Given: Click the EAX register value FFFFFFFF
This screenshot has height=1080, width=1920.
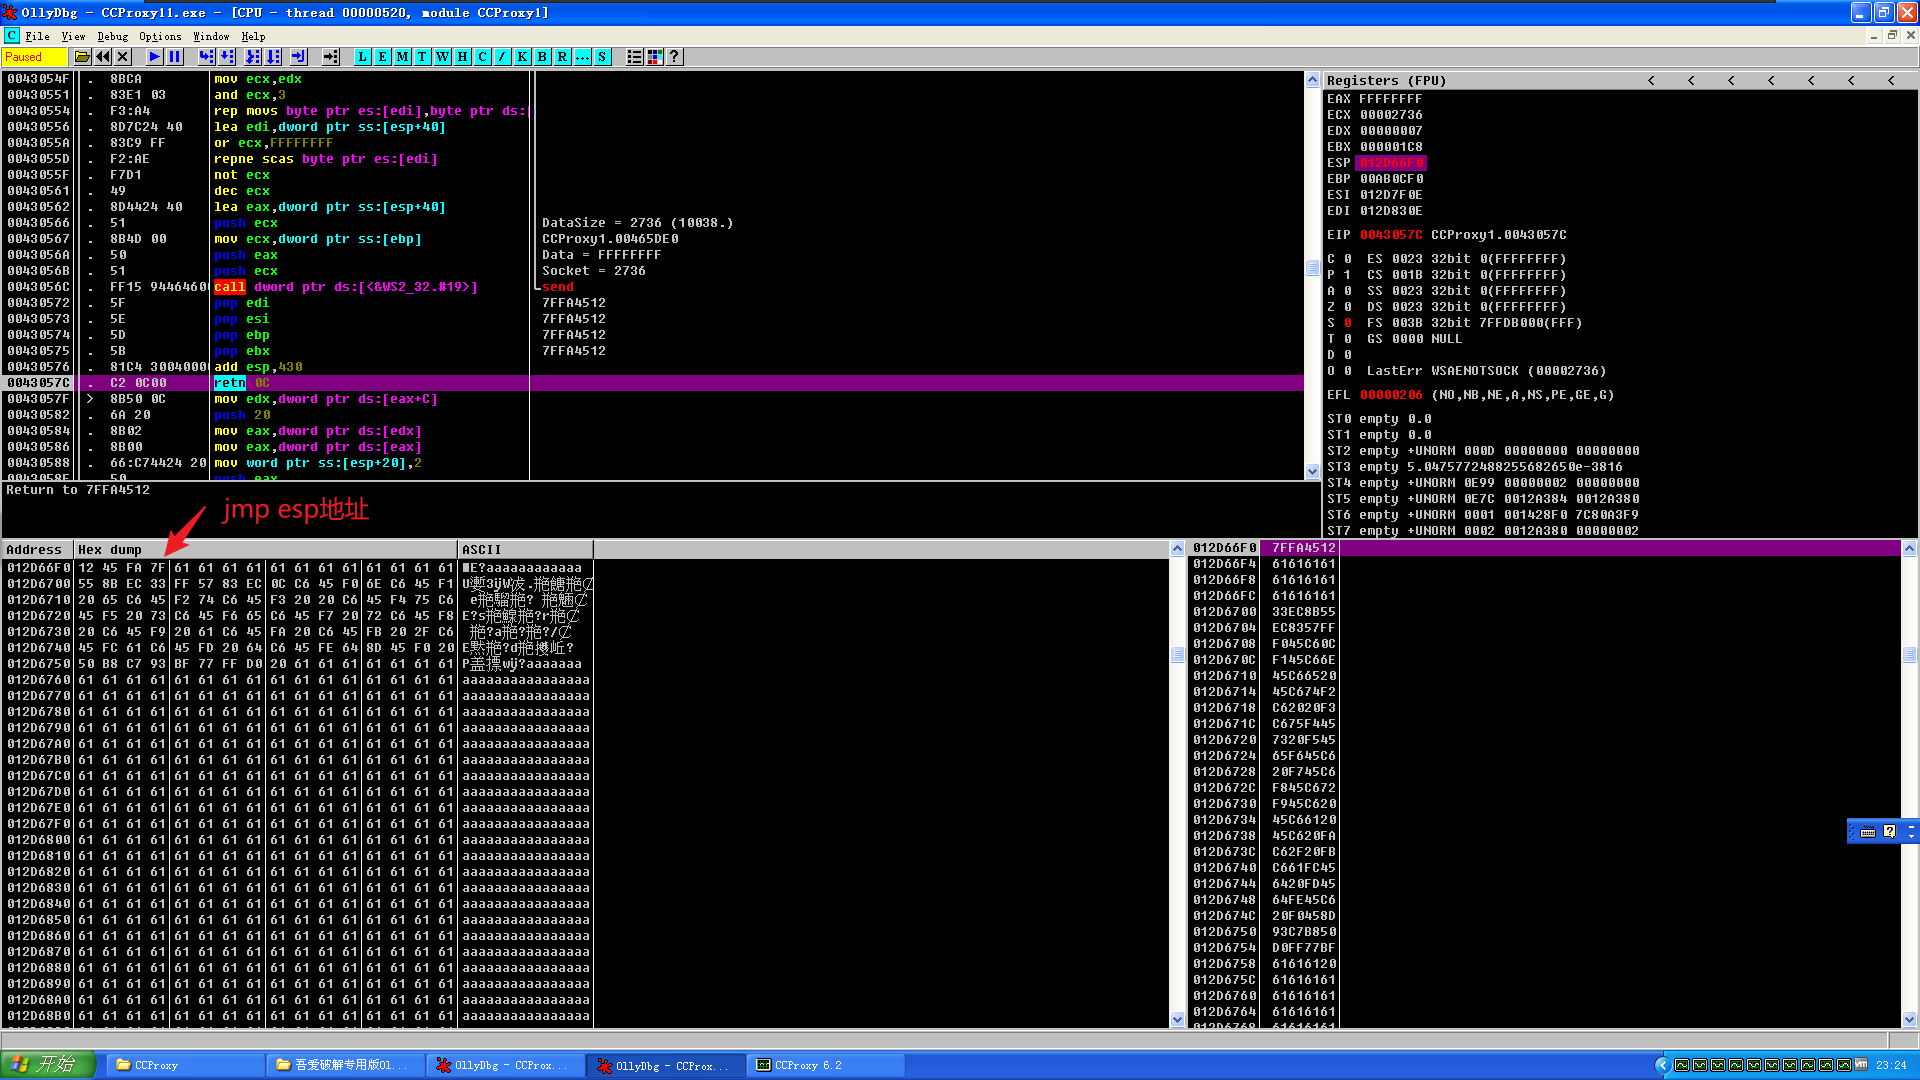Looking at the screenshot, I should click(1391, 99).
